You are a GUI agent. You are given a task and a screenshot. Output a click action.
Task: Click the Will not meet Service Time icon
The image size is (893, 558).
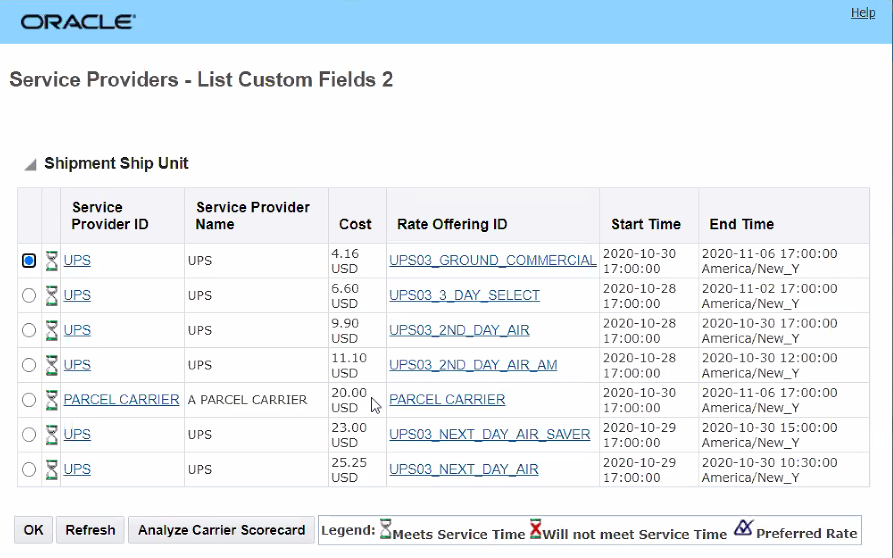pos(535,529)
